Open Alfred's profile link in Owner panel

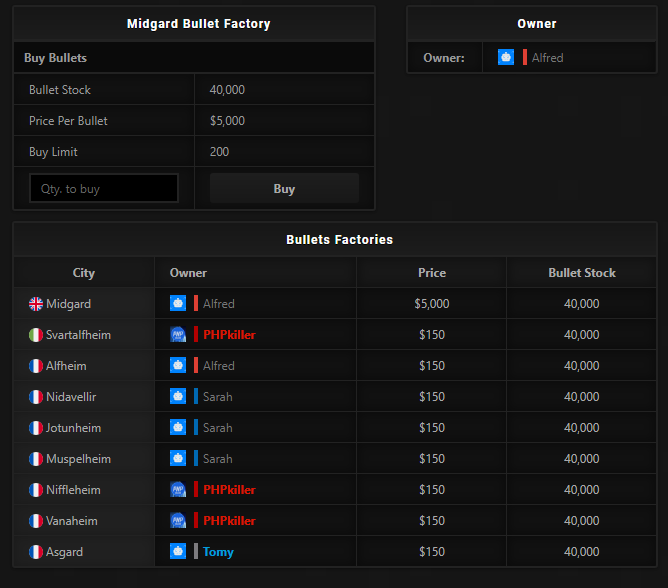pos(547,58)
